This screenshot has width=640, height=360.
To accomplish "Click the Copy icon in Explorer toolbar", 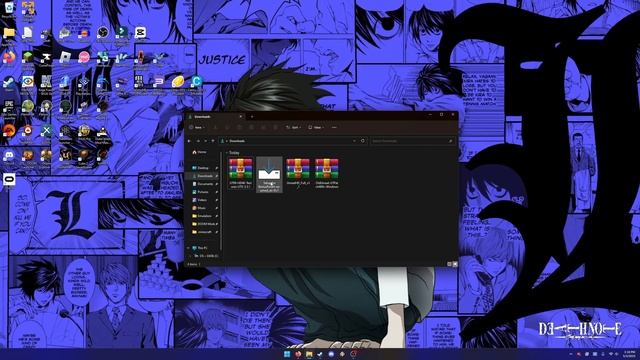I will 227,127.
